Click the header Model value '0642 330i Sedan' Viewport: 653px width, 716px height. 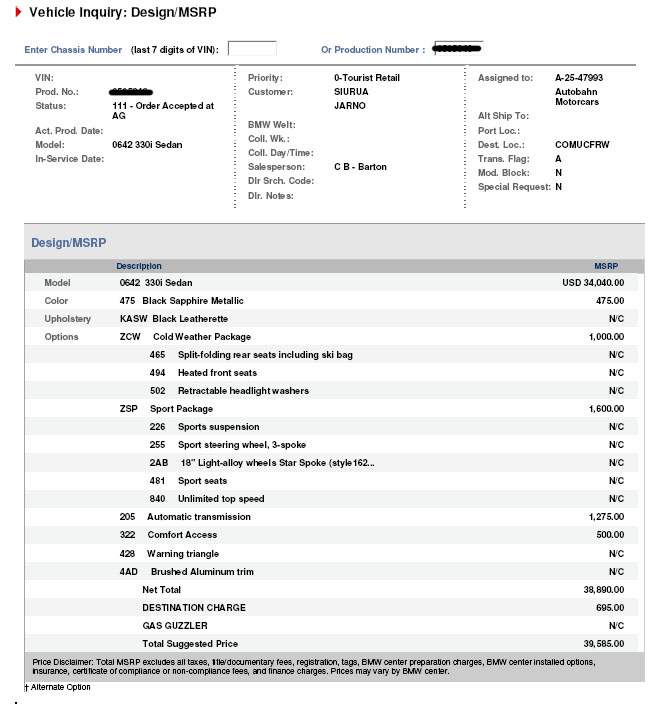click(x=147, y=145)
